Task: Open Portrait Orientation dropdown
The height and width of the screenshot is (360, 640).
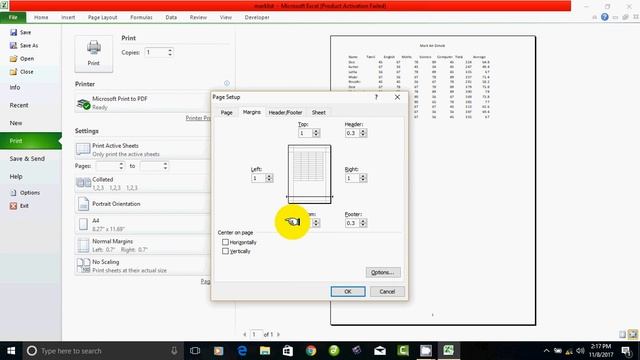Action: (x=143, y=204)
